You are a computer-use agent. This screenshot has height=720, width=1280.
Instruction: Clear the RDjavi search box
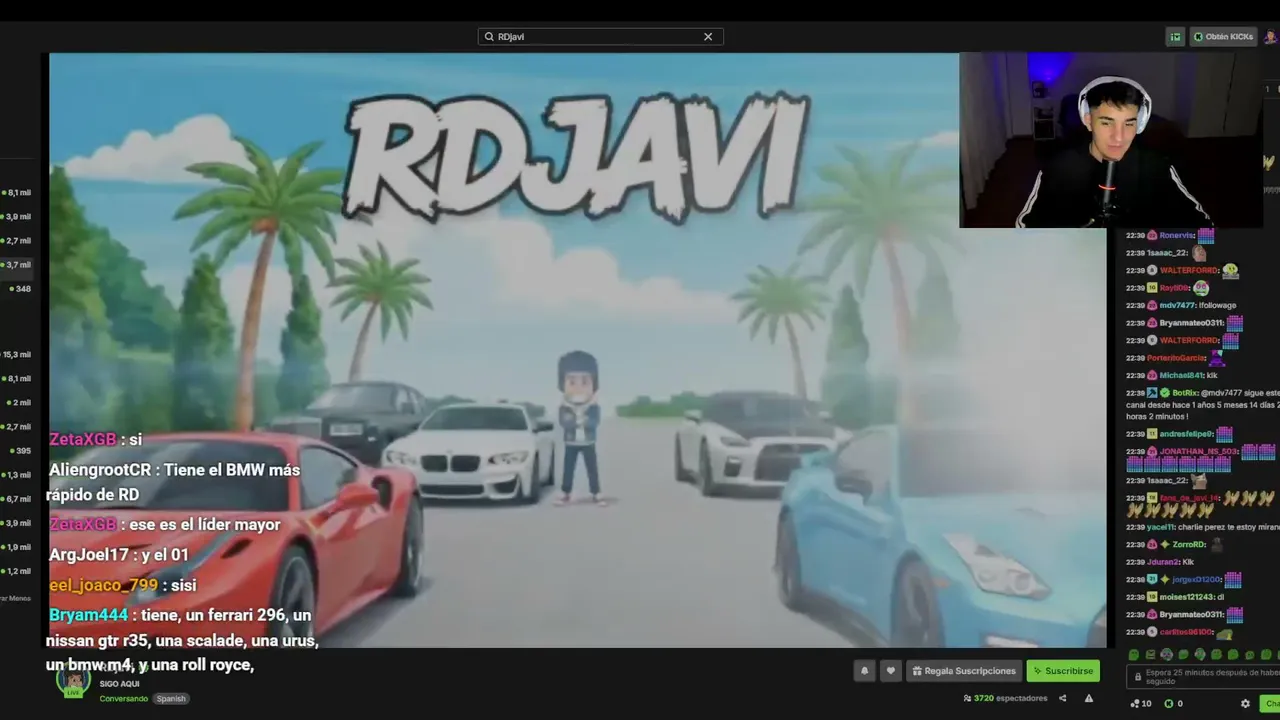708,37
